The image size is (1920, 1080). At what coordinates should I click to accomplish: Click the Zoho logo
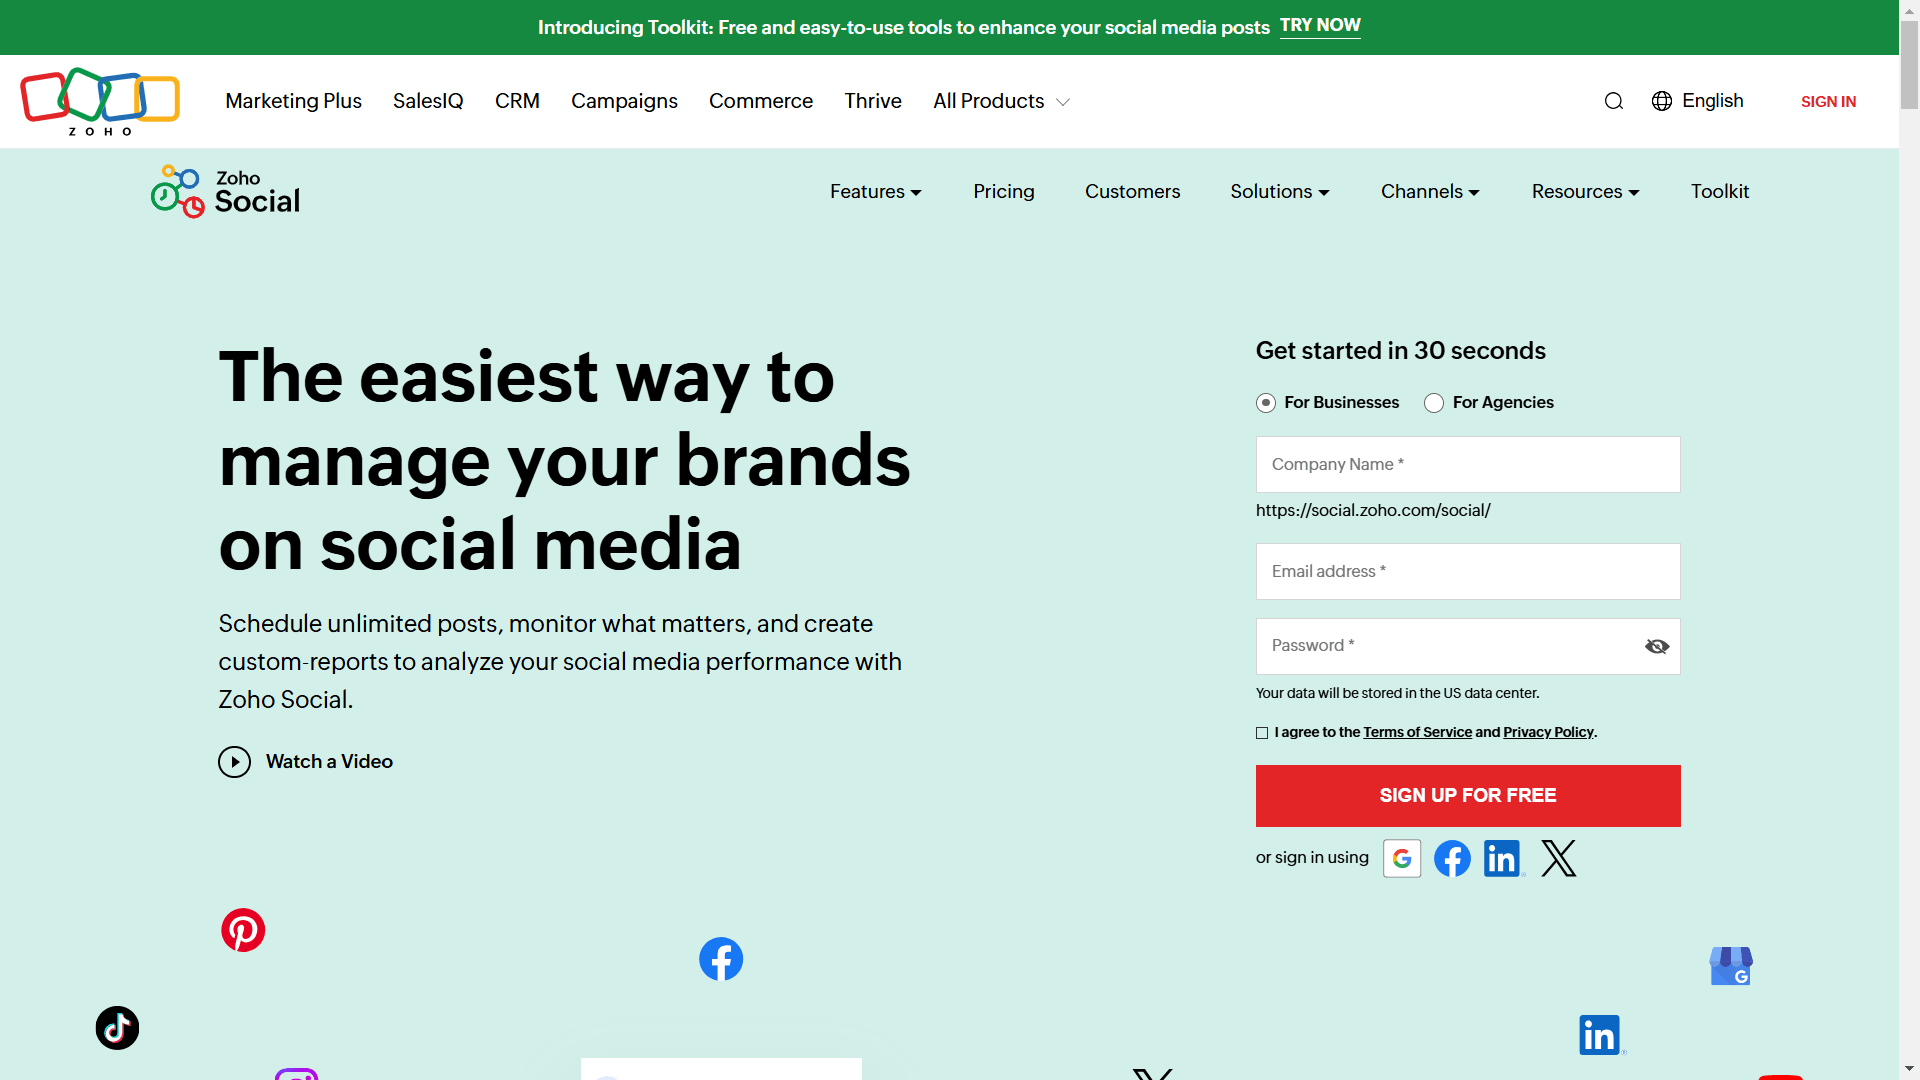(x=100, y=101)
